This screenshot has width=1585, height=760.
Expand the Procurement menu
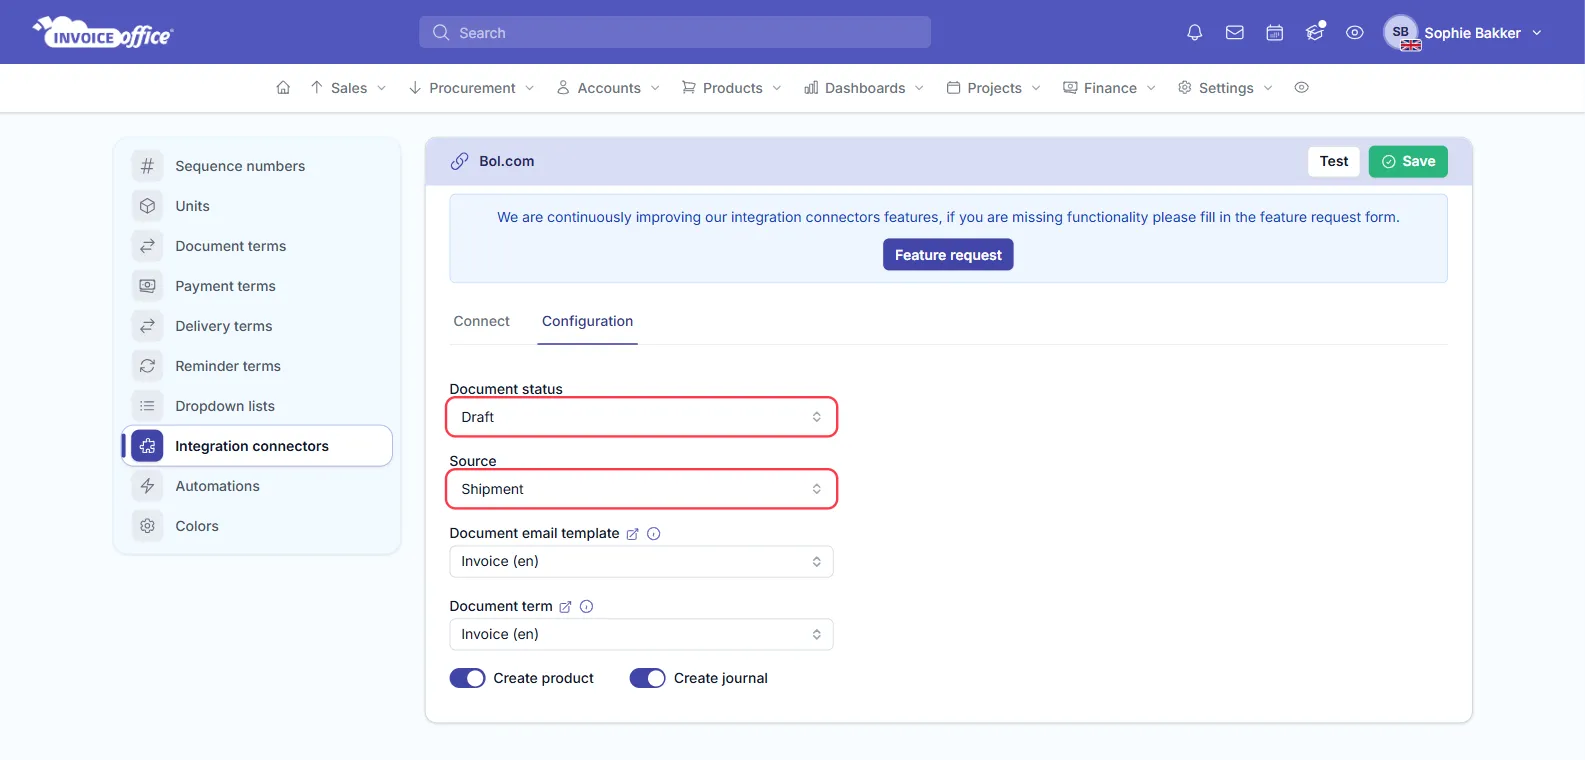tap(471, 88)
